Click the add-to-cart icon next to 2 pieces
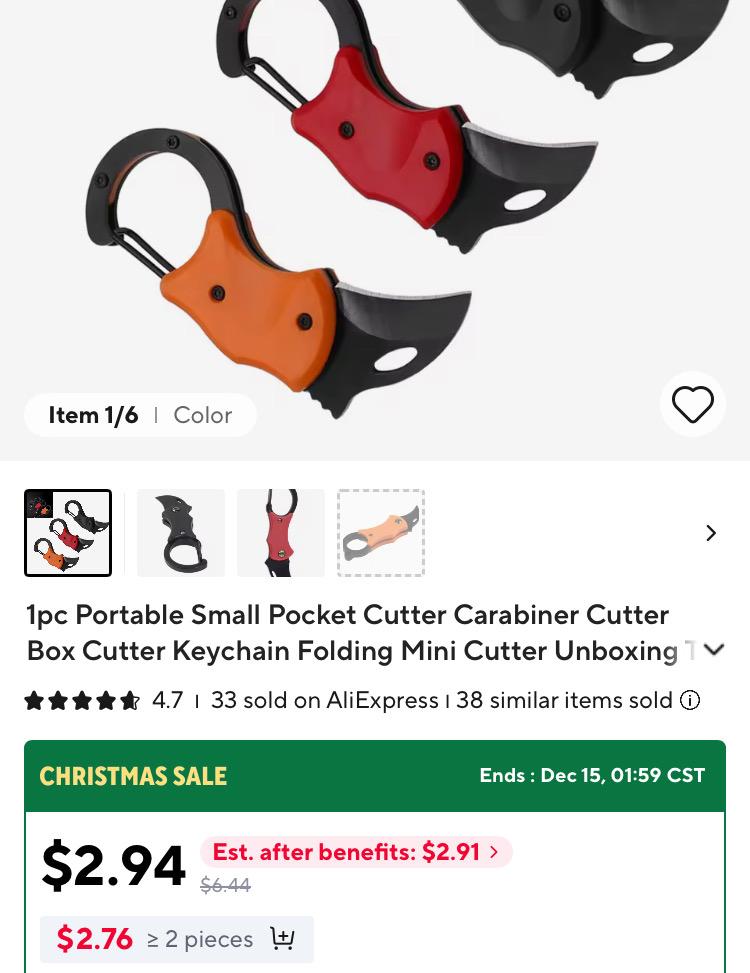This screenshot has height=973, width=750. click(x=282, y=938)
